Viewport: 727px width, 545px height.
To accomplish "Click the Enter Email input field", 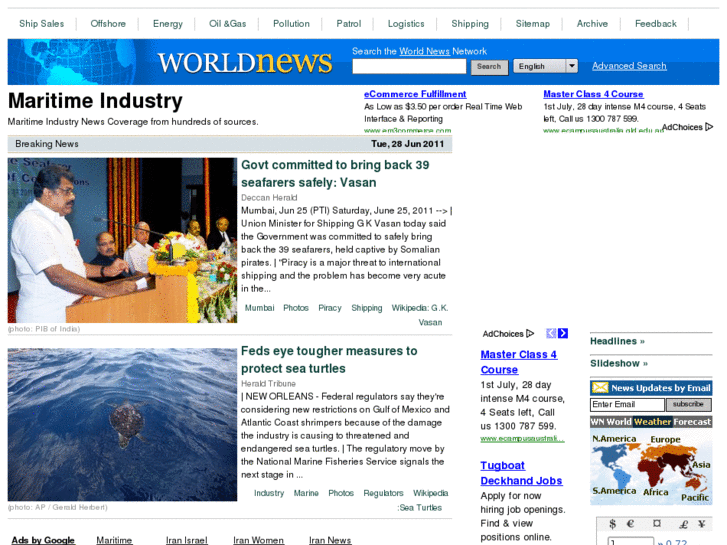I will 626,405.
